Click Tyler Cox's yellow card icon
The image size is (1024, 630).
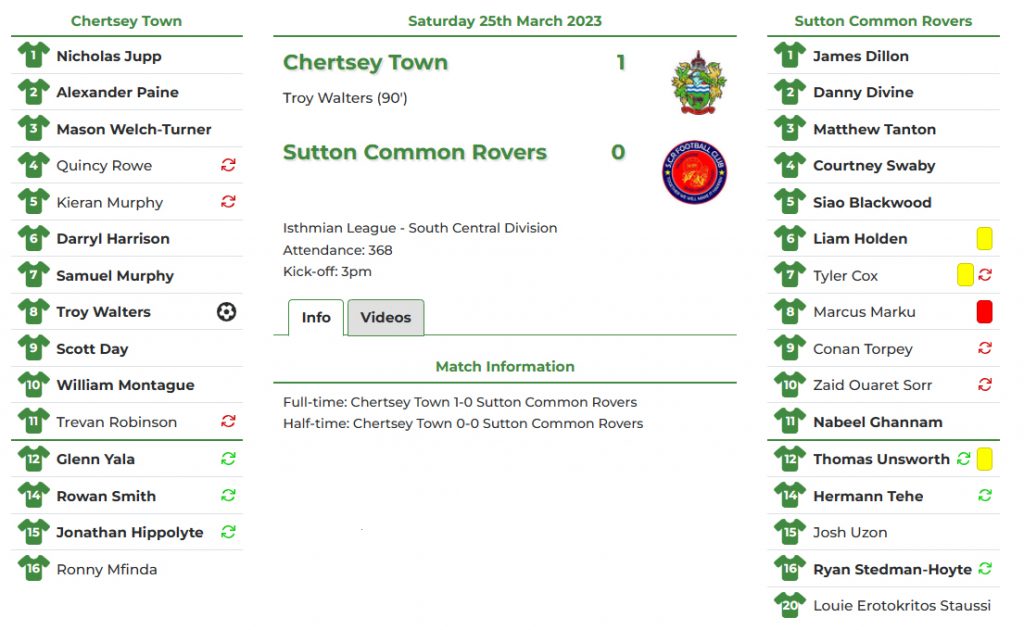(x=965, y=275)
